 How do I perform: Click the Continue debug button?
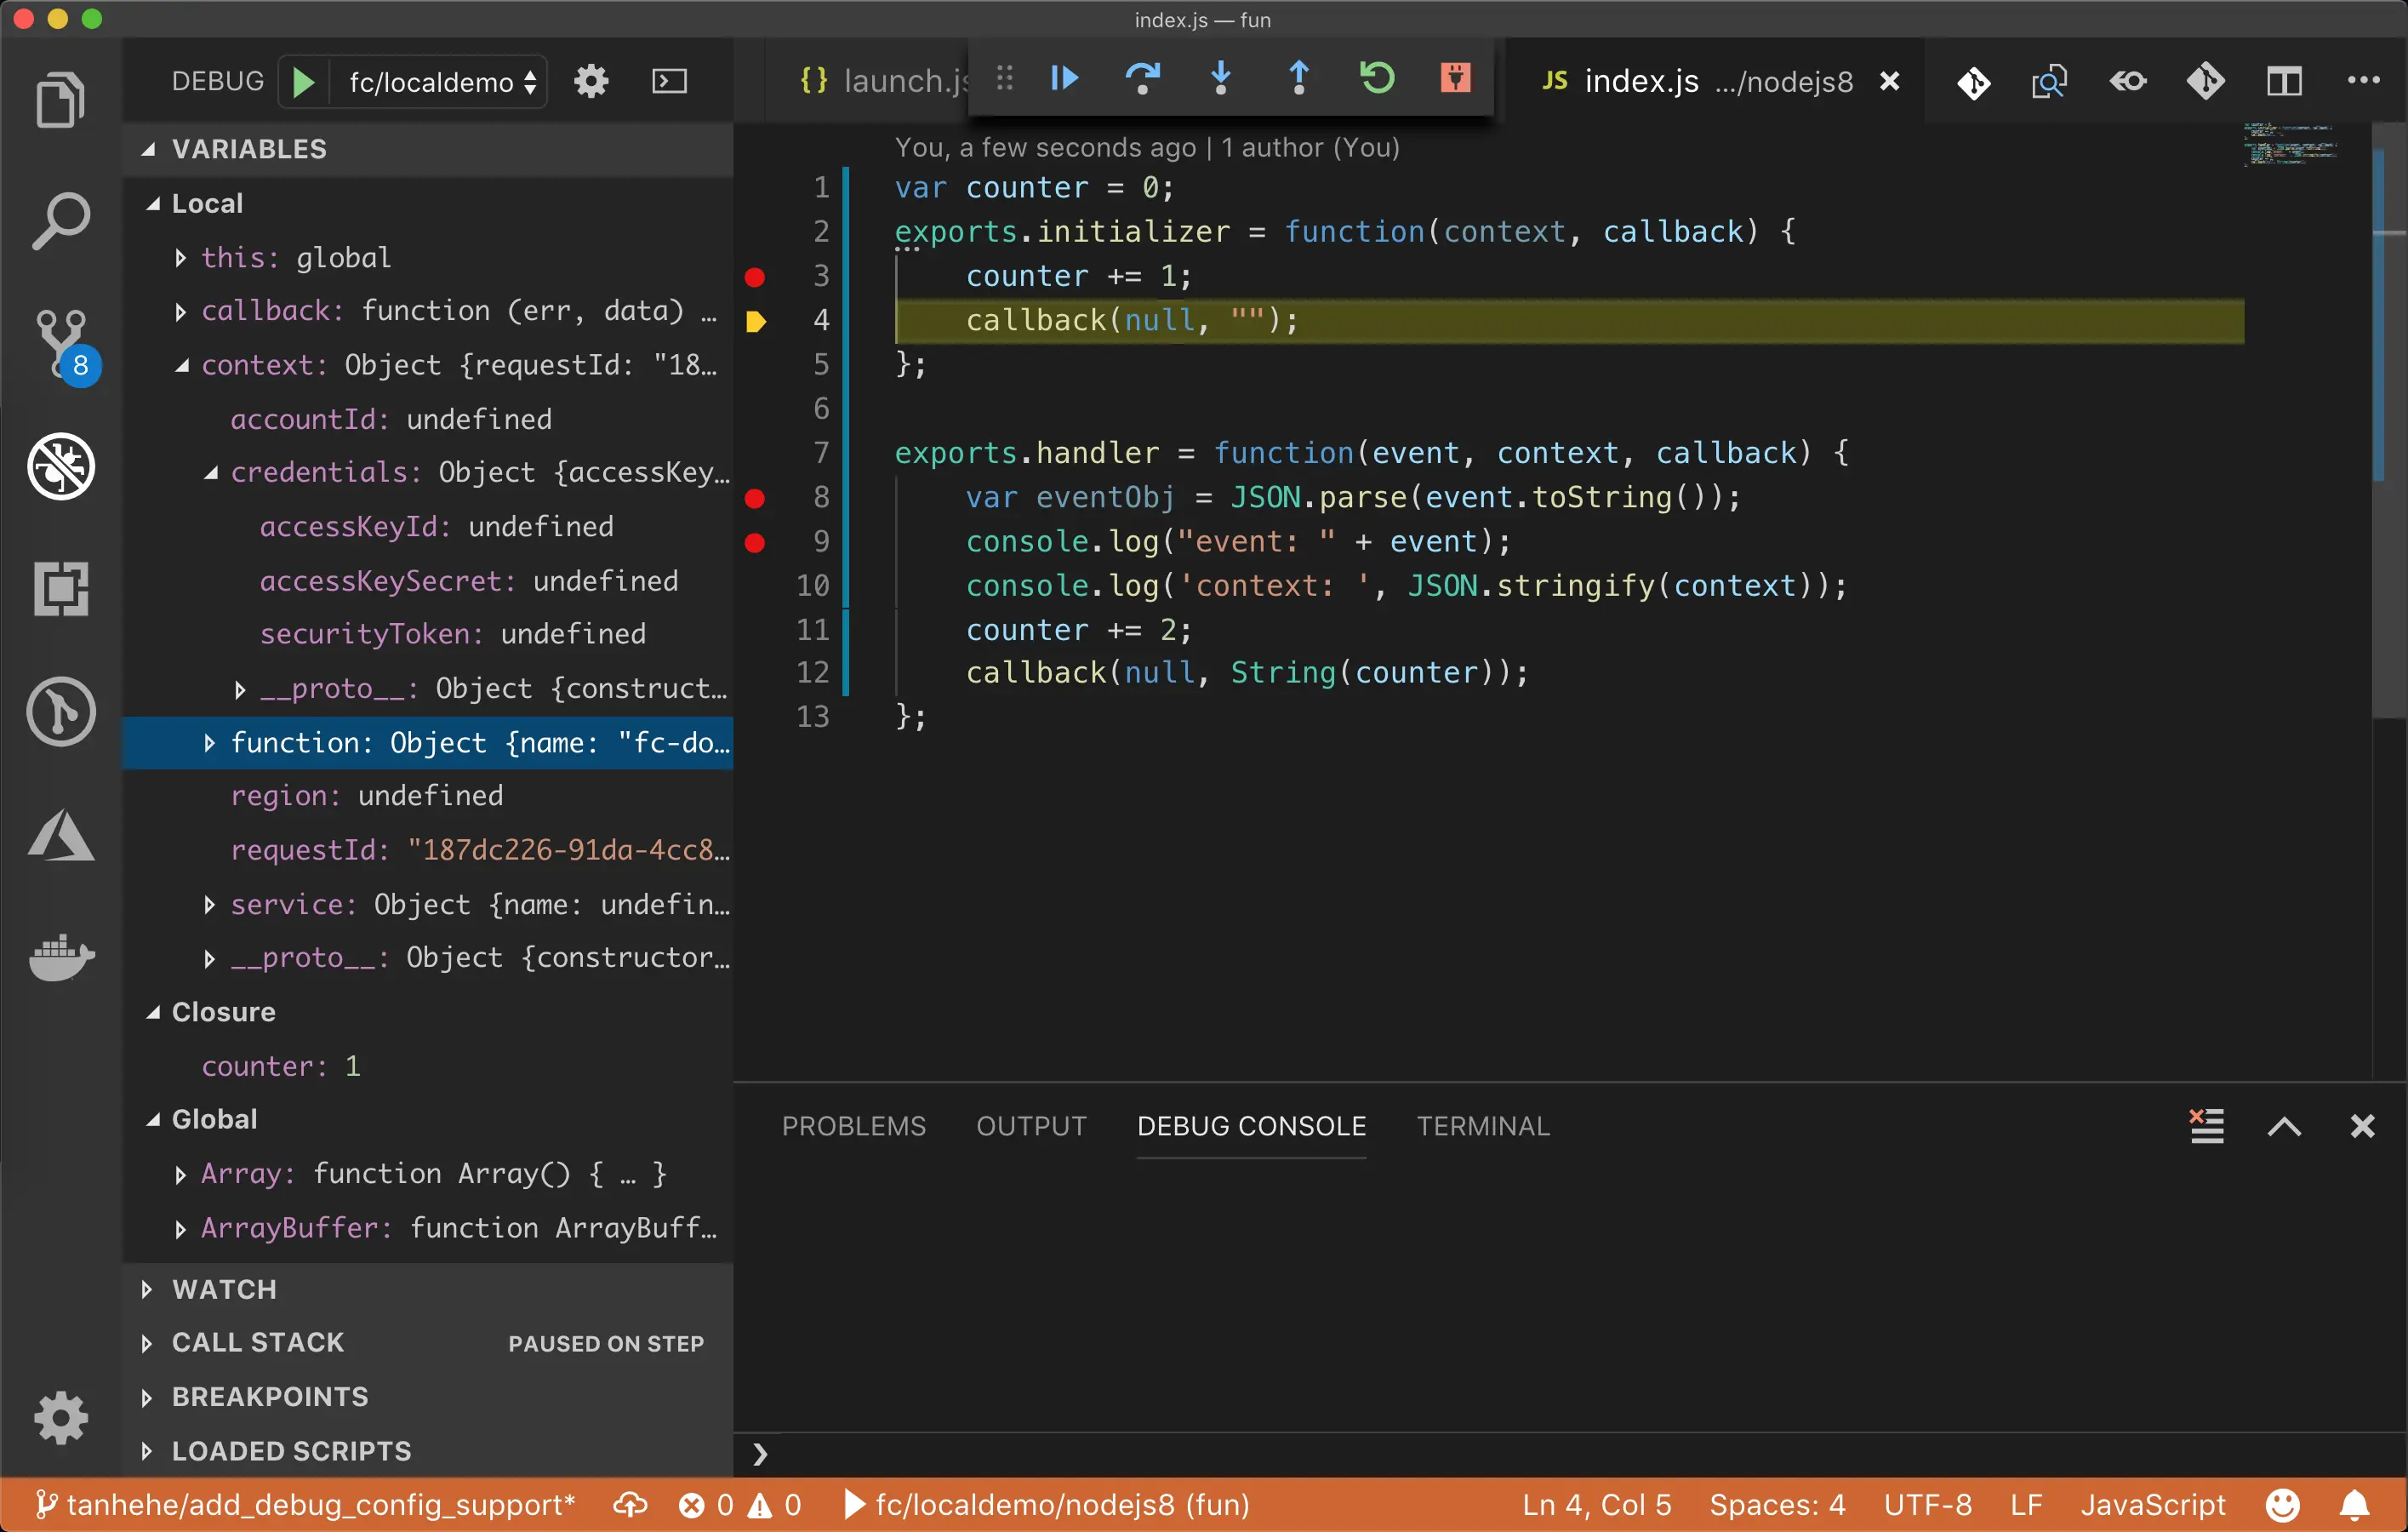(x=1064, y=78)
